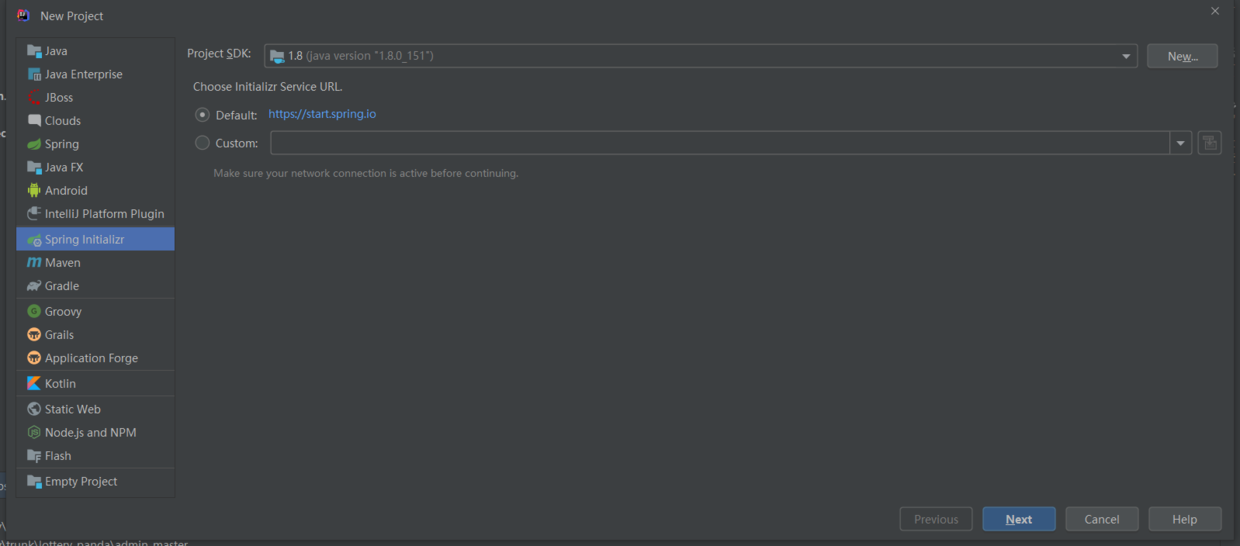
Task: Click the Java folder icon in sidebar
Action: pos(34,51)
